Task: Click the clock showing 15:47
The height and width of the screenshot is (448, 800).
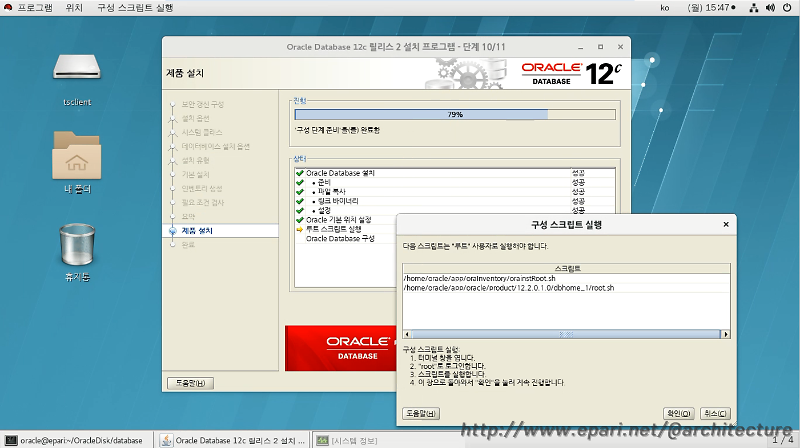Action: [x=711, y=8]
